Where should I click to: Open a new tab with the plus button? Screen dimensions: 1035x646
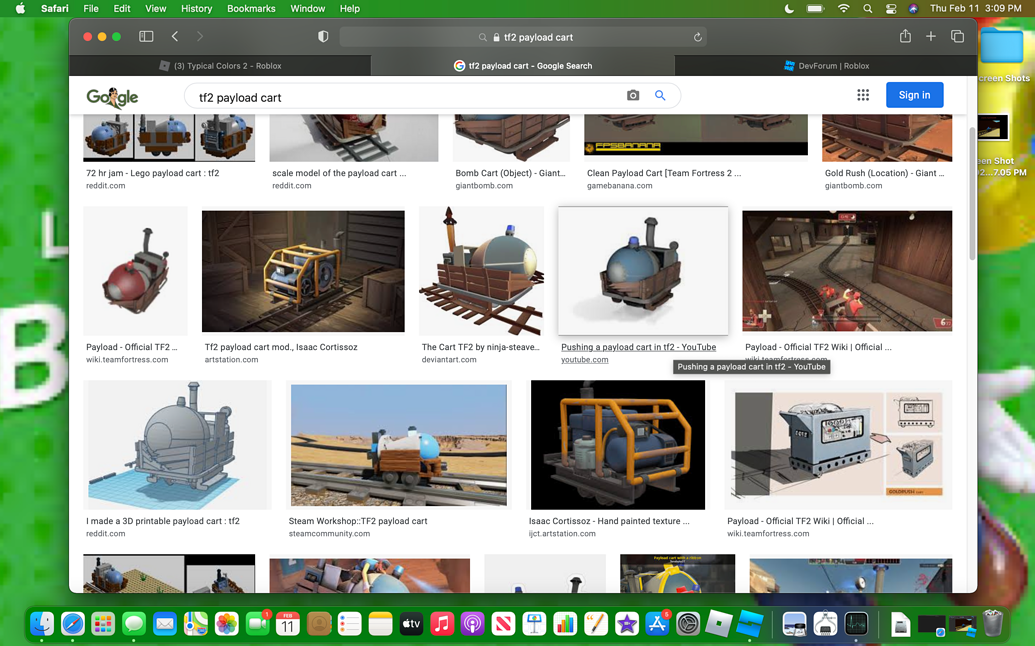[930, 35]
